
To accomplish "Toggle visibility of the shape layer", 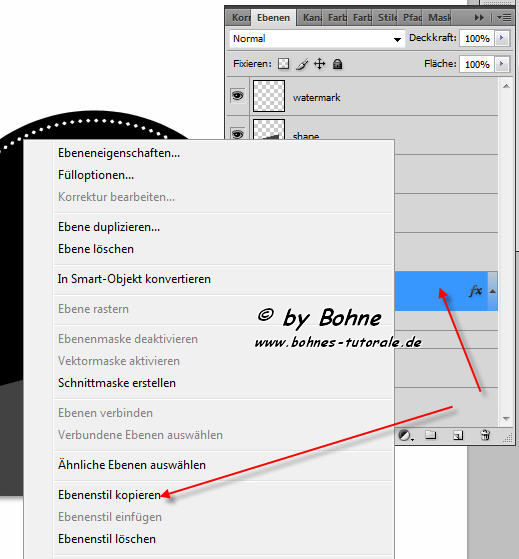I will pyautogui.click(x=238, y=134).
